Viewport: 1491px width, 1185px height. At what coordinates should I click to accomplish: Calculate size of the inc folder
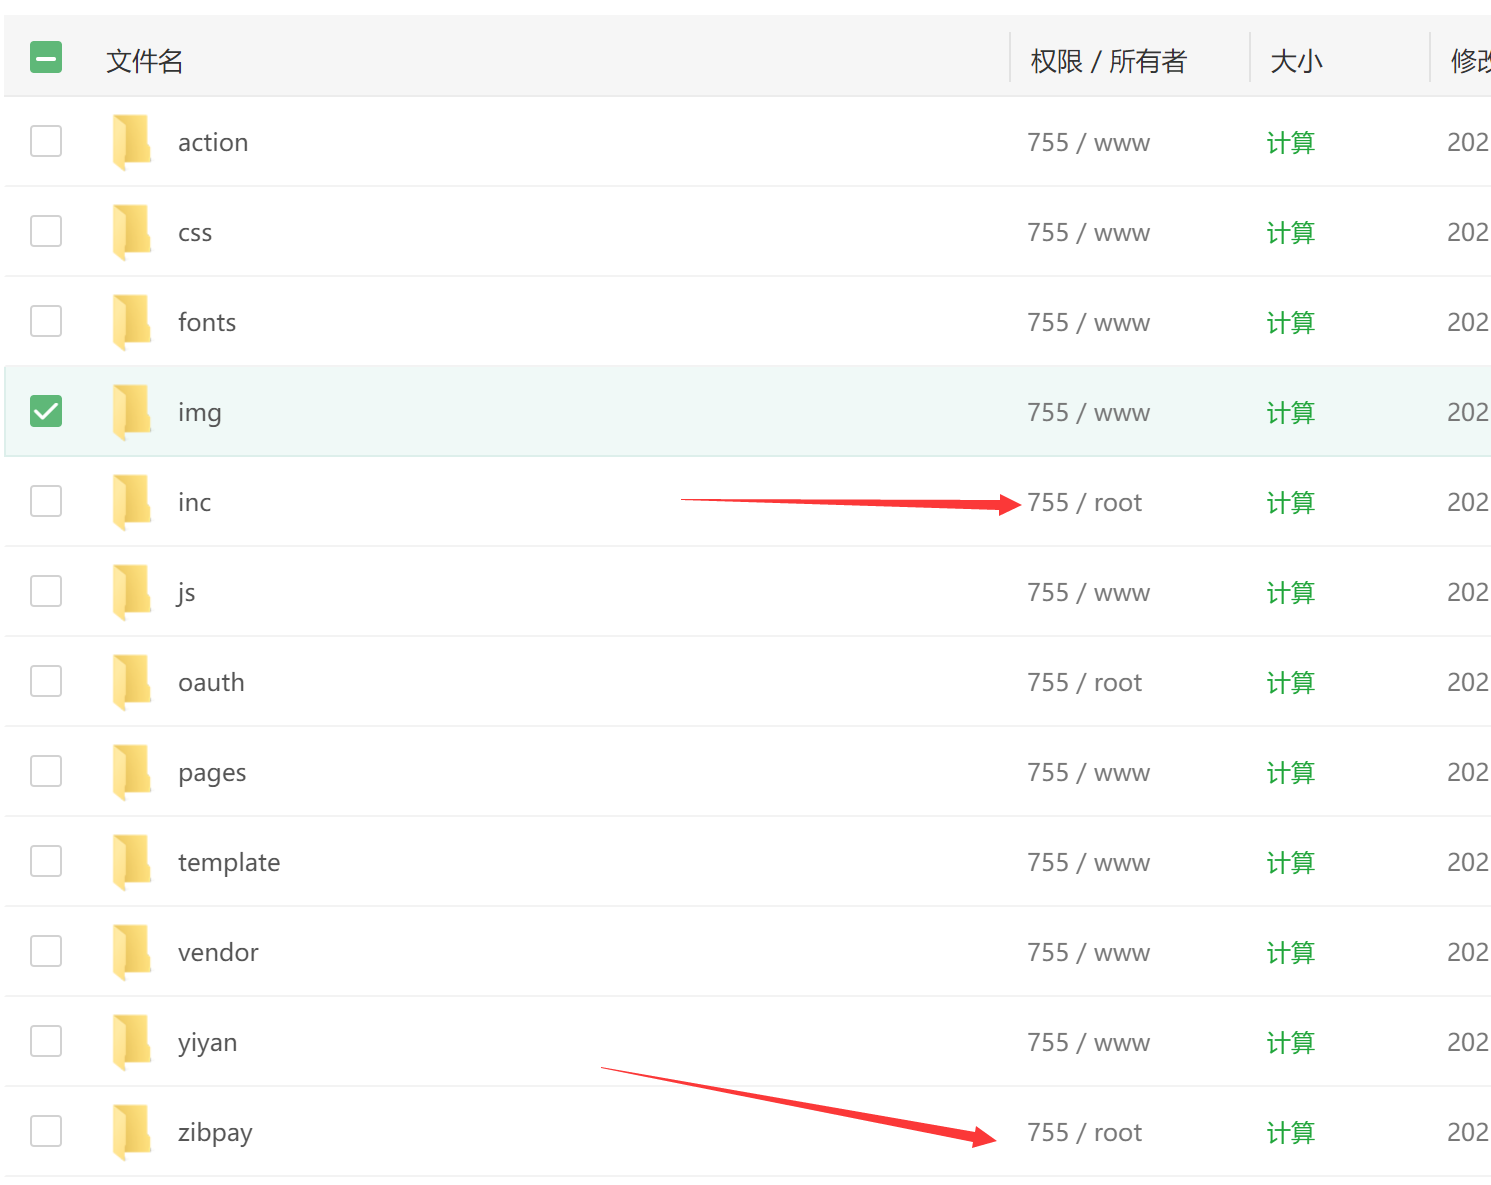pyautogui.click(x=1290, y=503)
